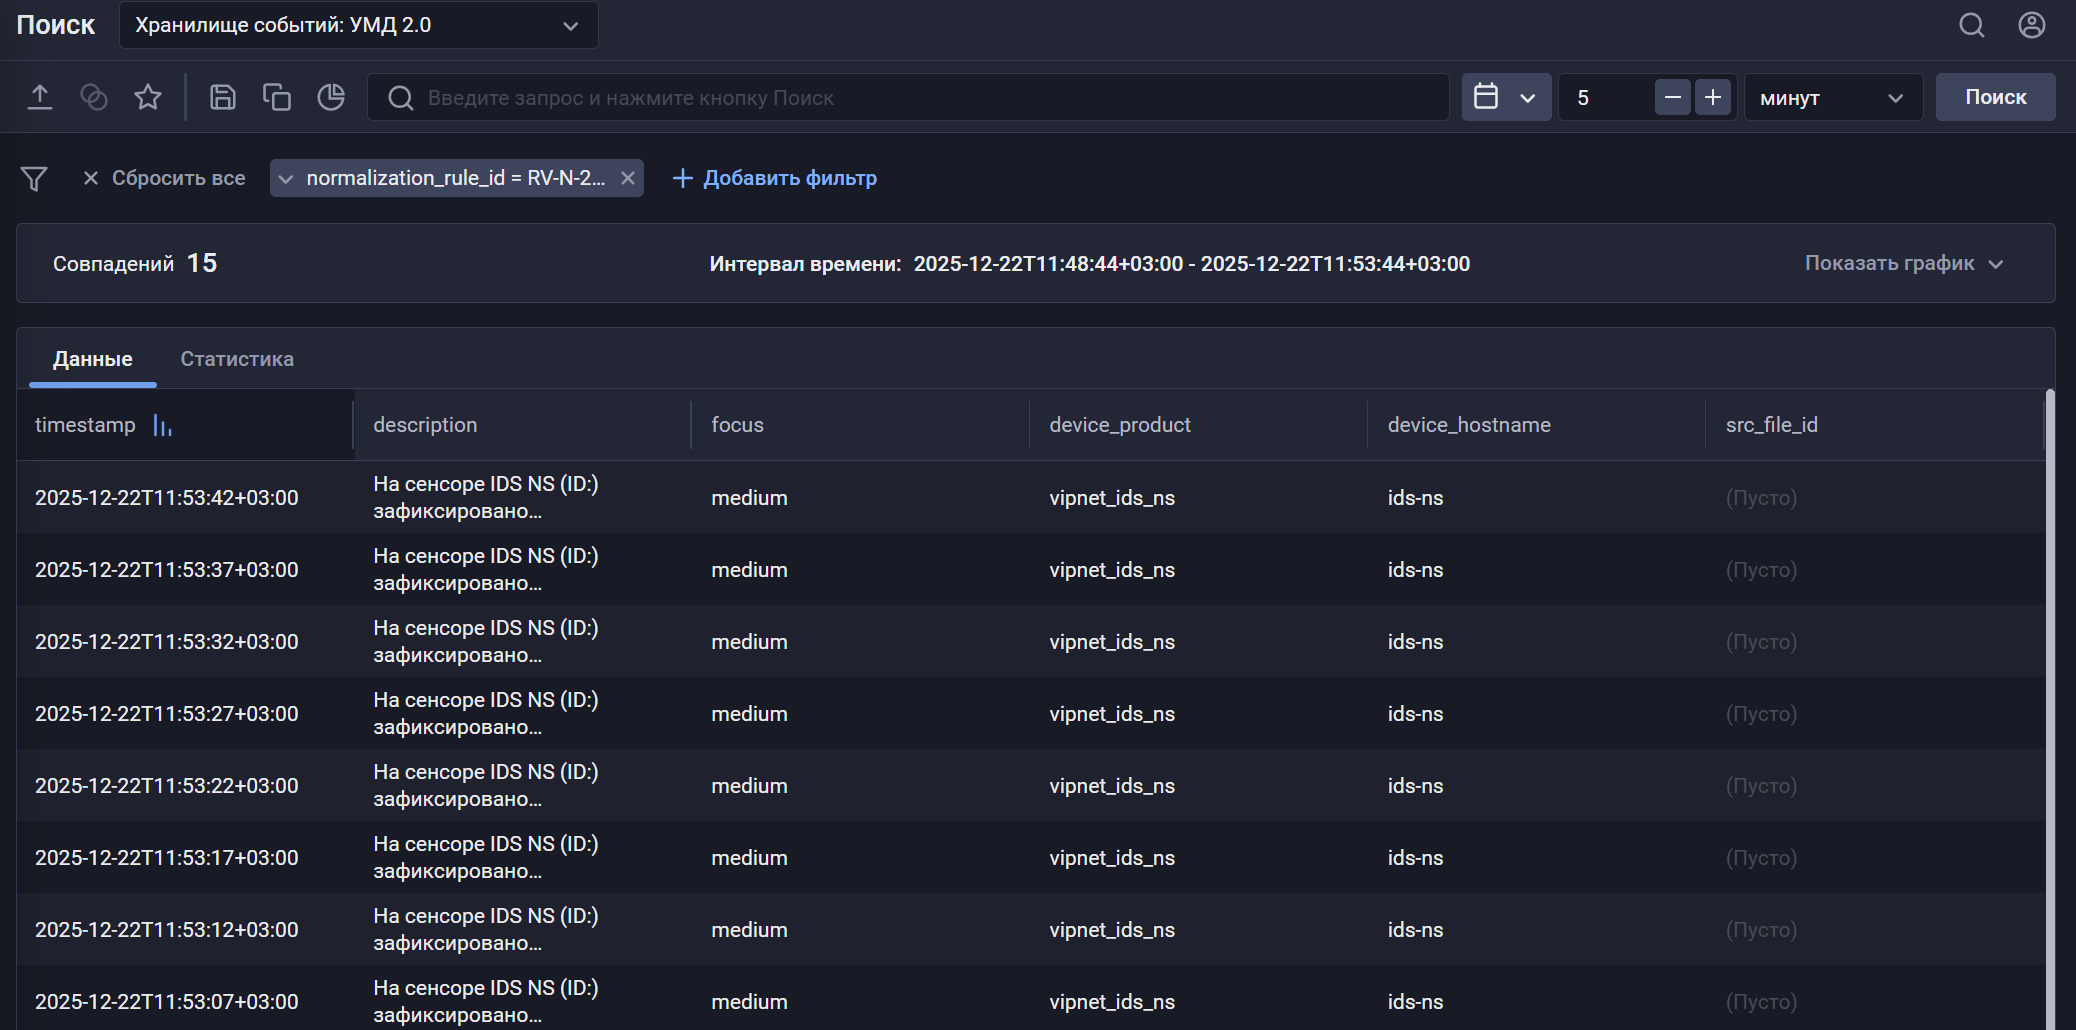Expand the calendar dropdown chevron
The image size is (2076, 1030).
tap(1528, 98)
